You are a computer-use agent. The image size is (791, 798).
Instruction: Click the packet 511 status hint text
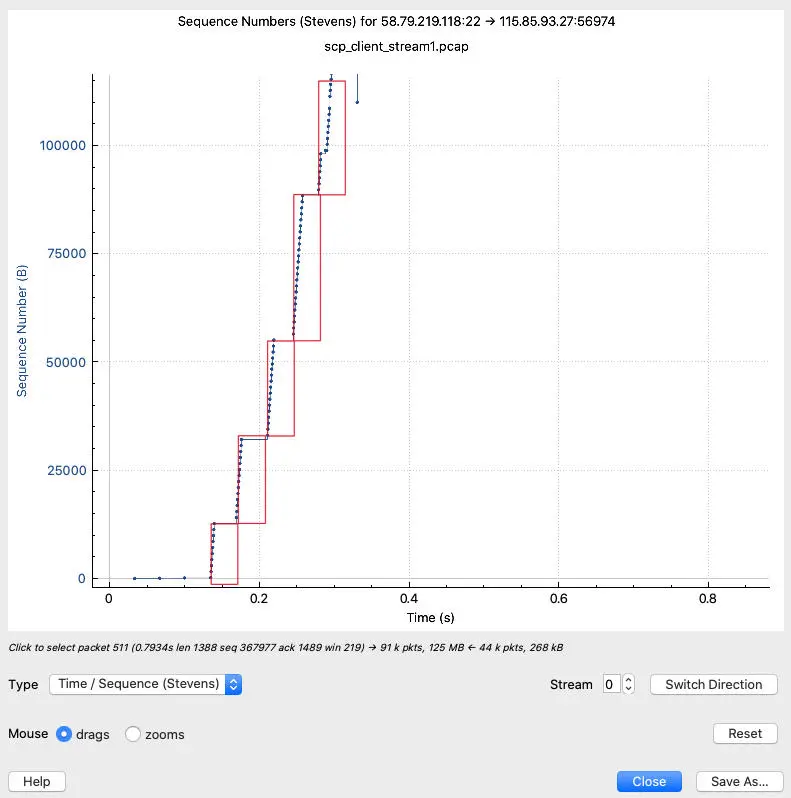tap(286, 647)
